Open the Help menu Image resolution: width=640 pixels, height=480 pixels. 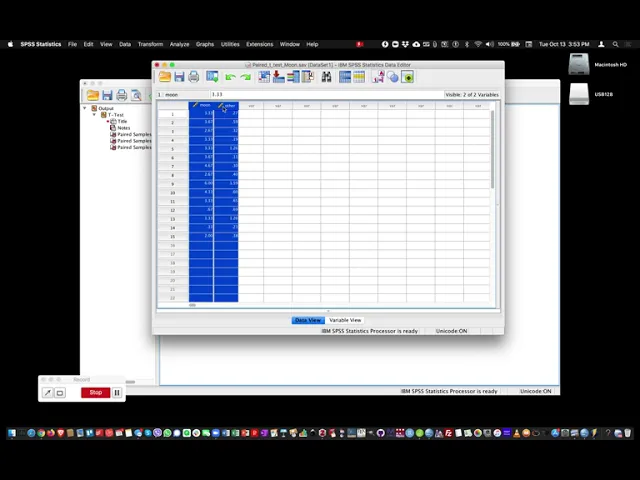point(312,44)
